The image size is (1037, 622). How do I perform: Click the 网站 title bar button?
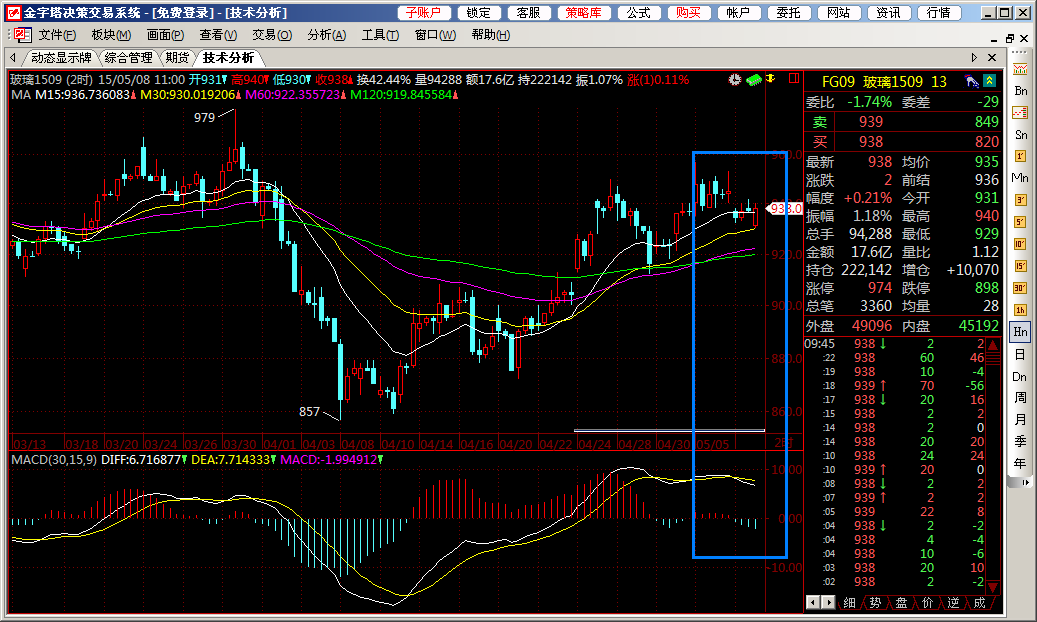(x=839, y=13)
